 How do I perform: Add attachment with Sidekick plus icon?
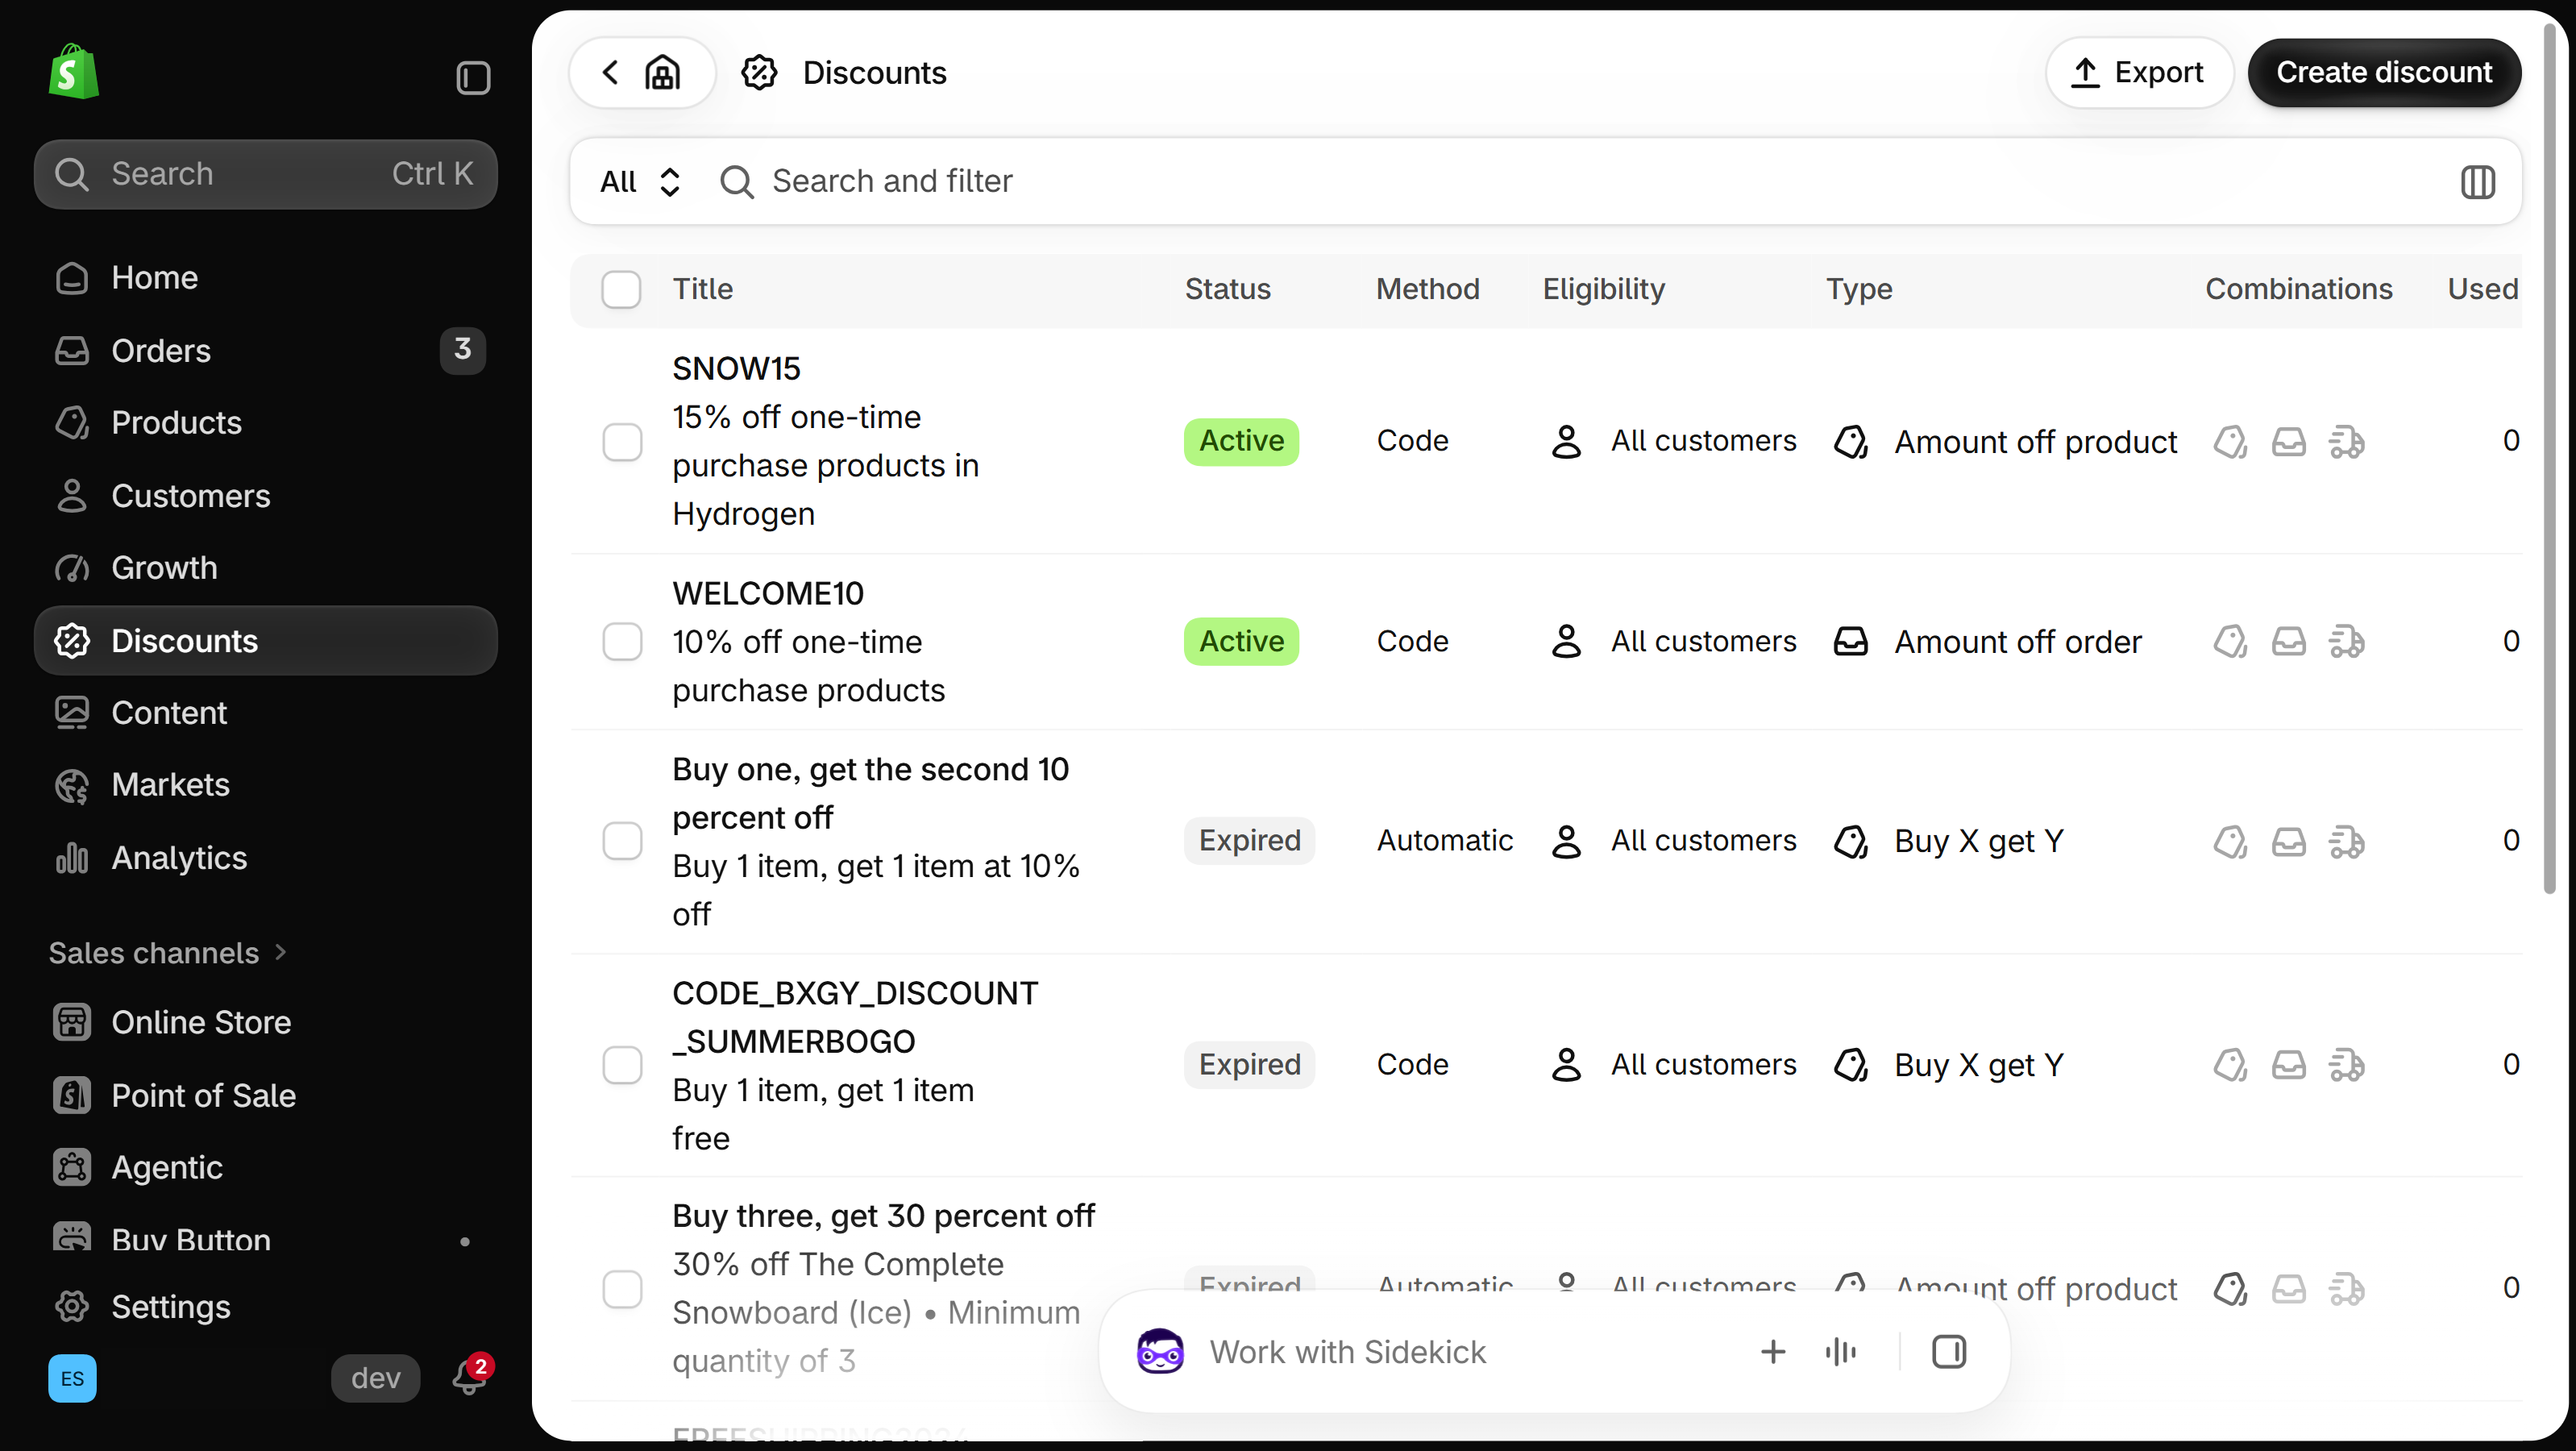click(x=1772, y=1351)
